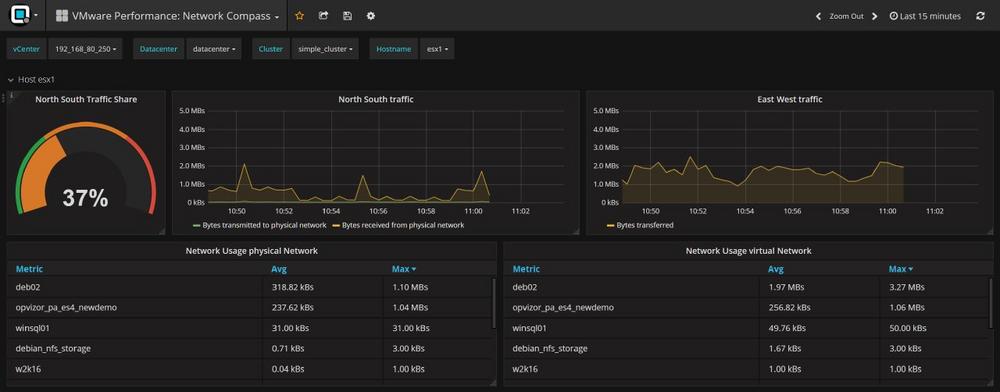Click East West traffic panel title

tap(790, 99)
